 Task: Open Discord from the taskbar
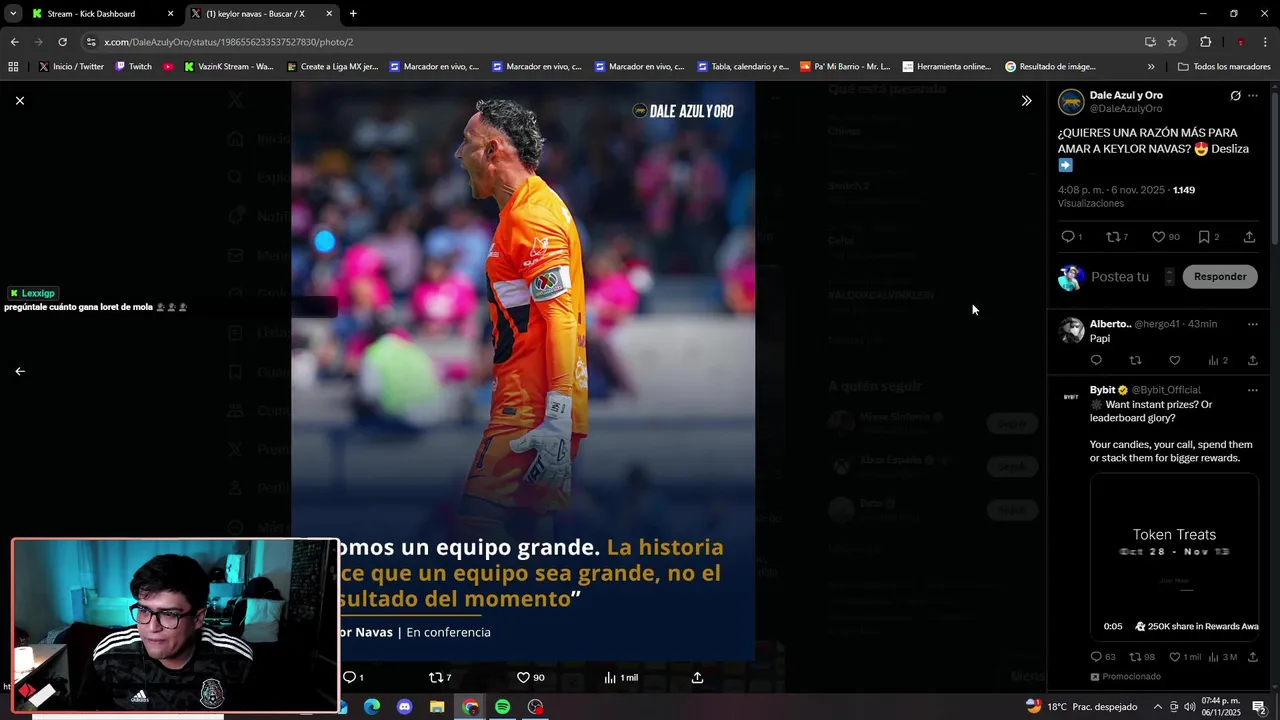pyautogui.click(x=404, y=707)
